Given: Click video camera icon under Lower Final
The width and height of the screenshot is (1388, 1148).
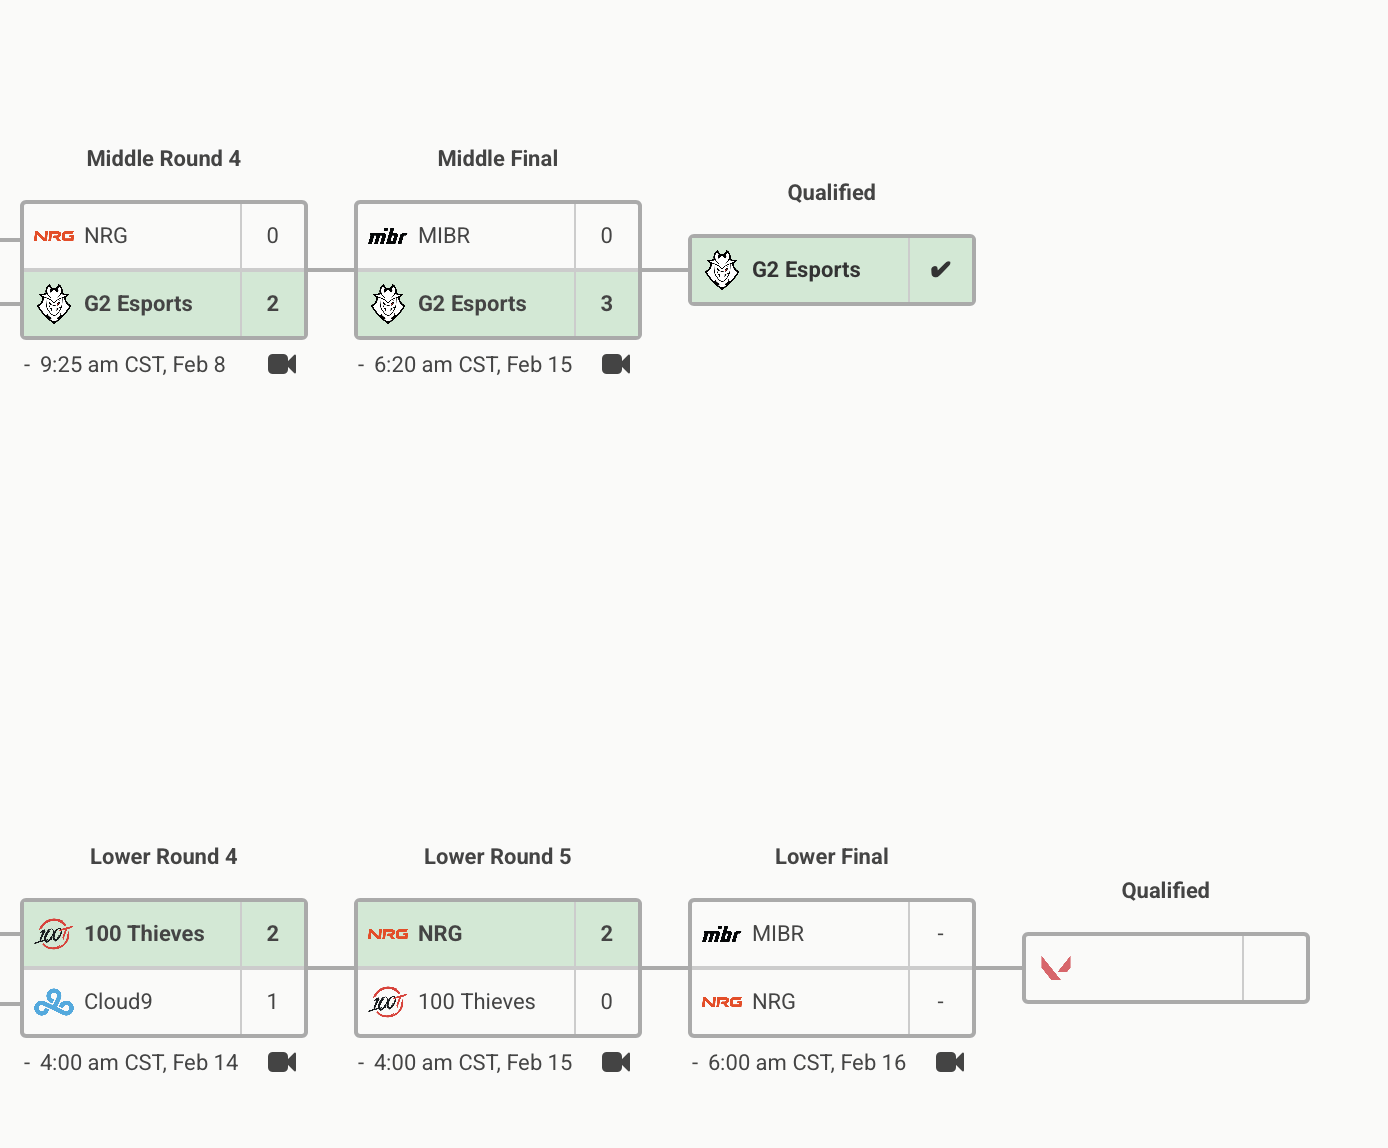Looking at the screenshot, I should (950, 1062).
